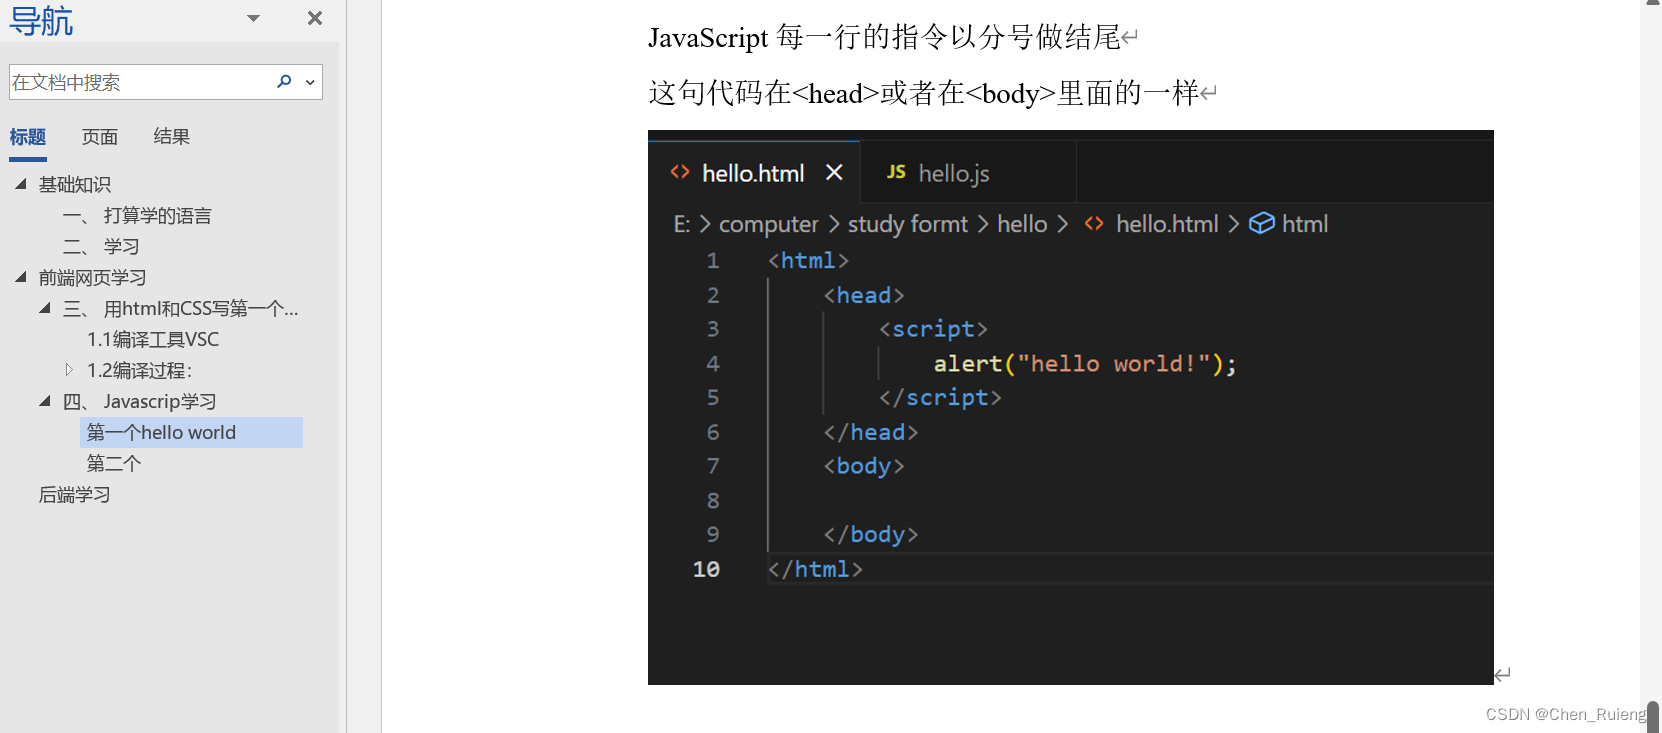Select the 前端网页学习 heading
This screenshot has width=1662, height=733.
coord(93,278)
